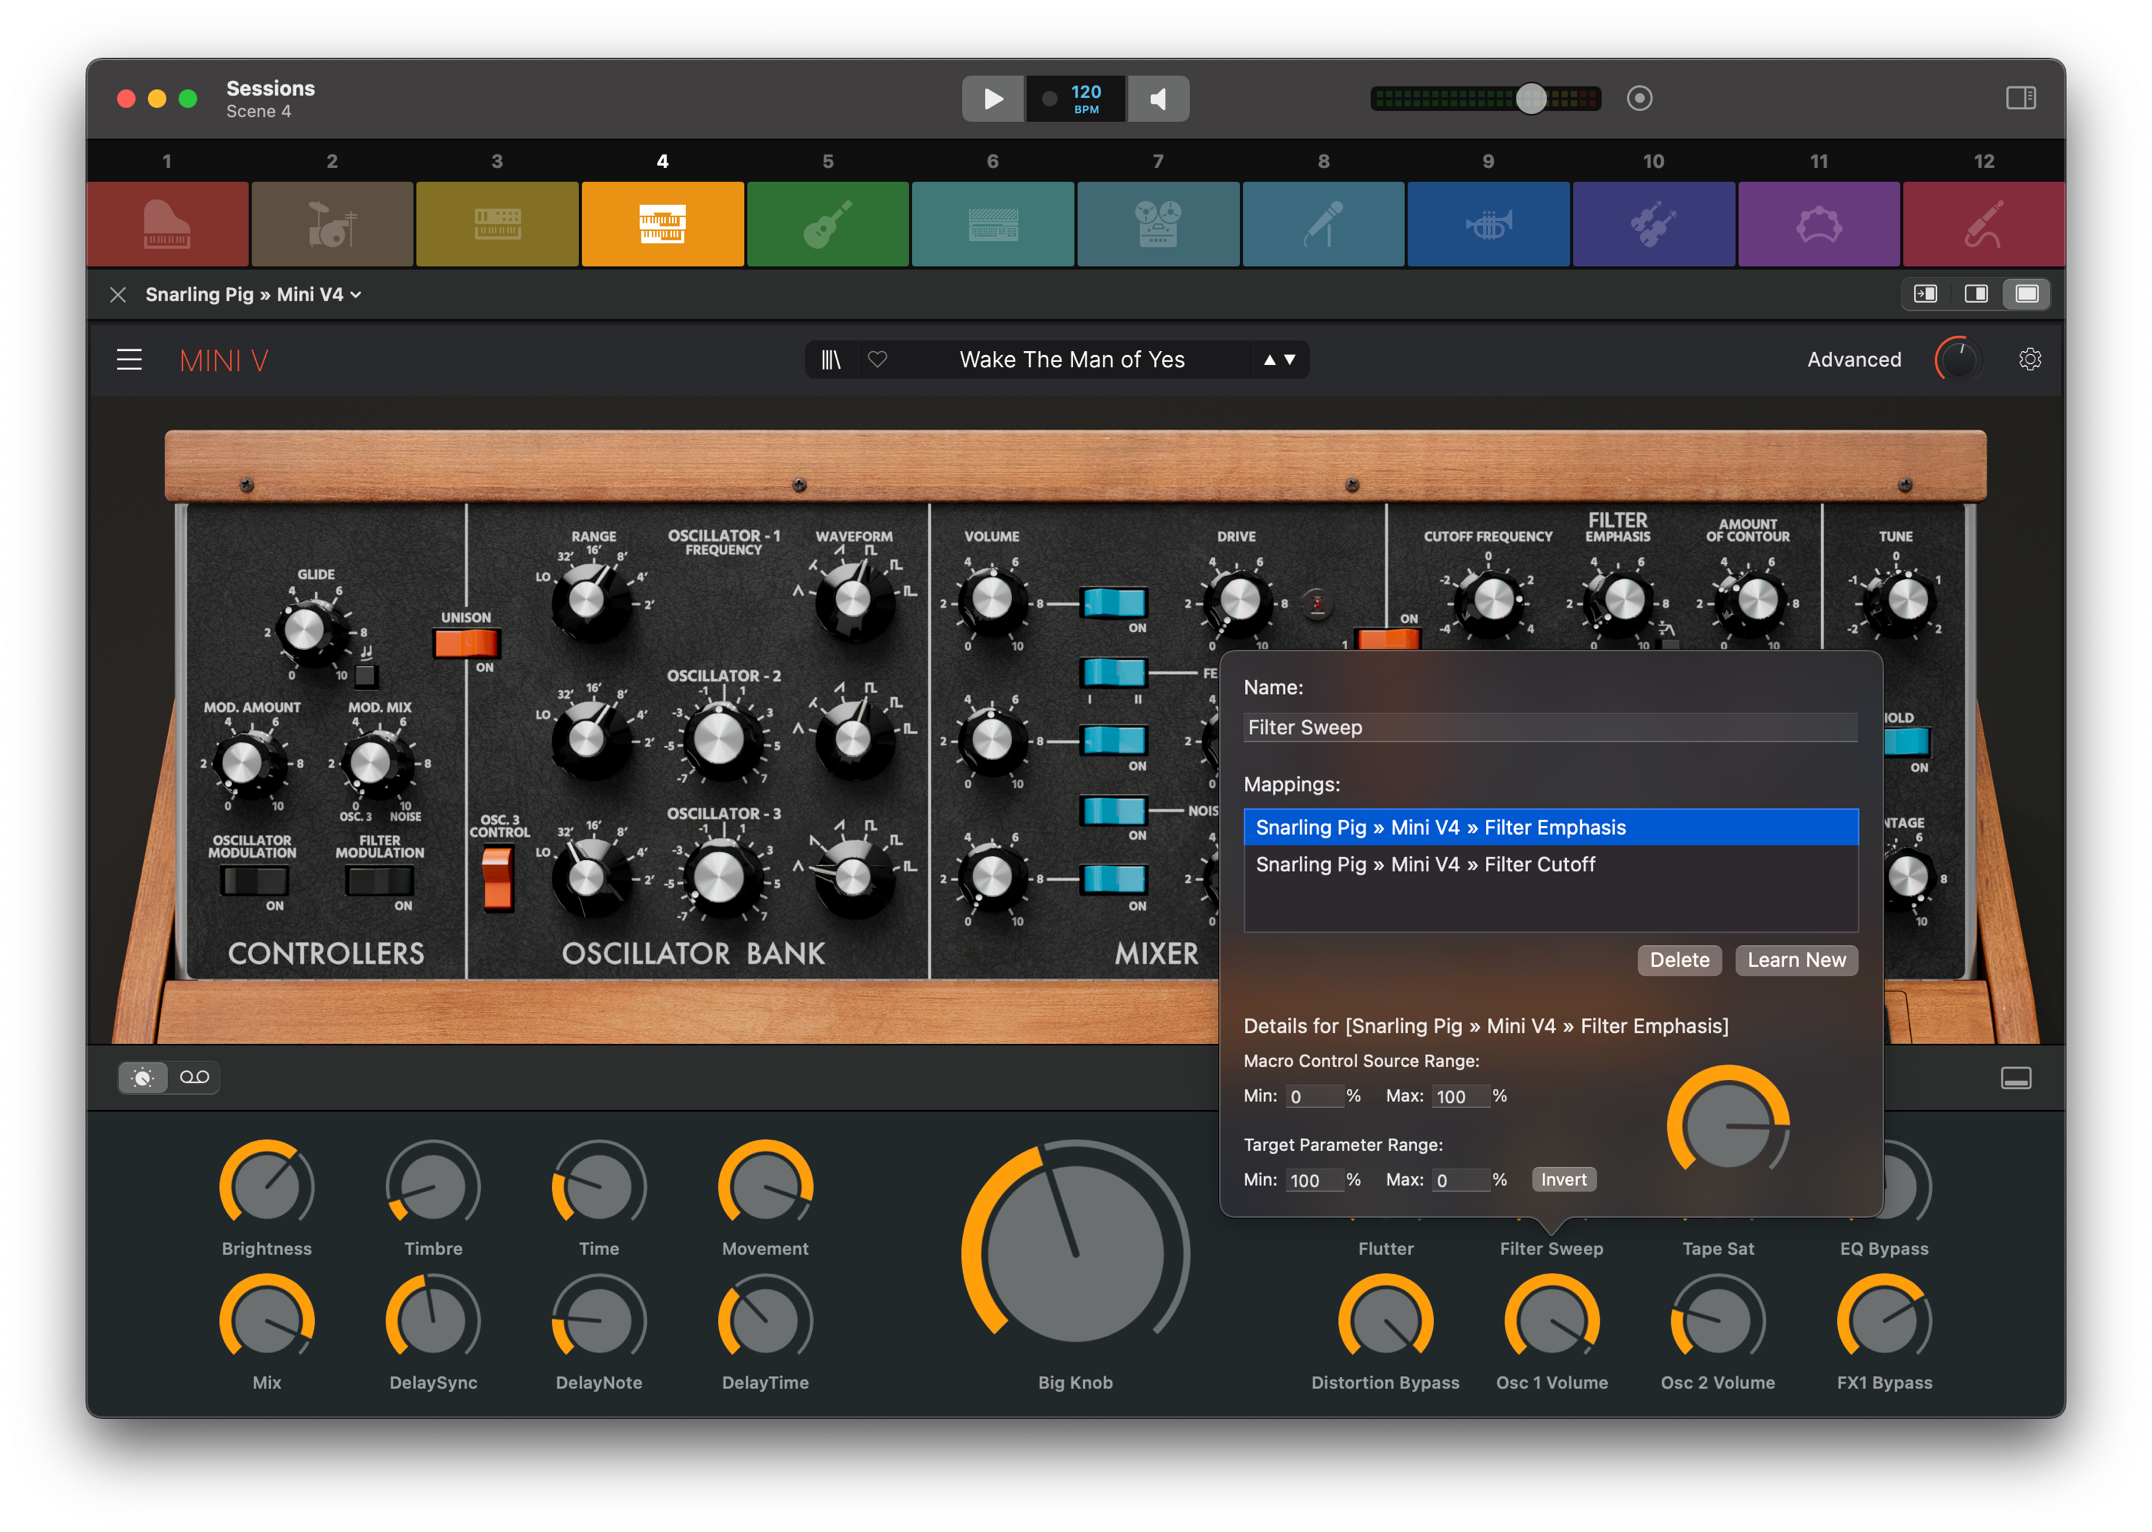Switch to right split layout icon
Viewport: 2152px width, 1532px height.
point(1976,294)
